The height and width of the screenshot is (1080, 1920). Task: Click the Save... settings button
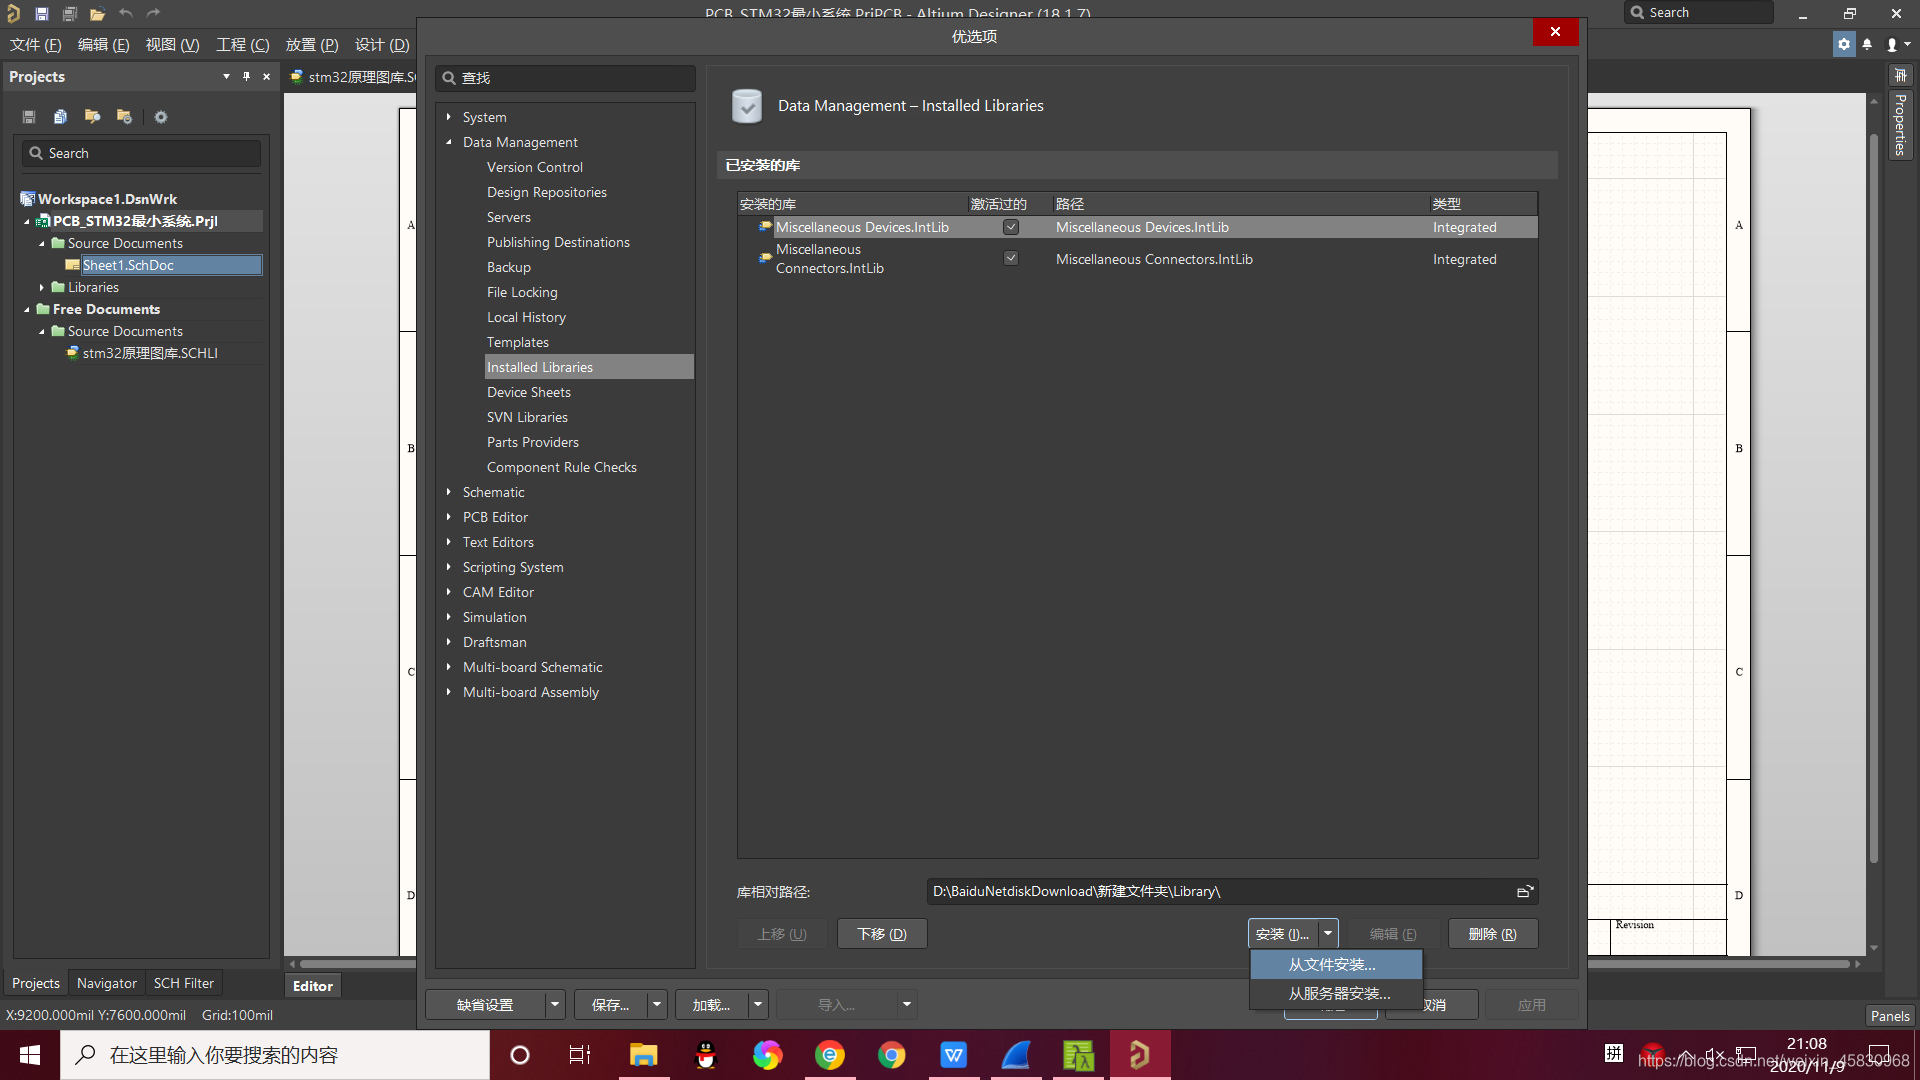610,1004
